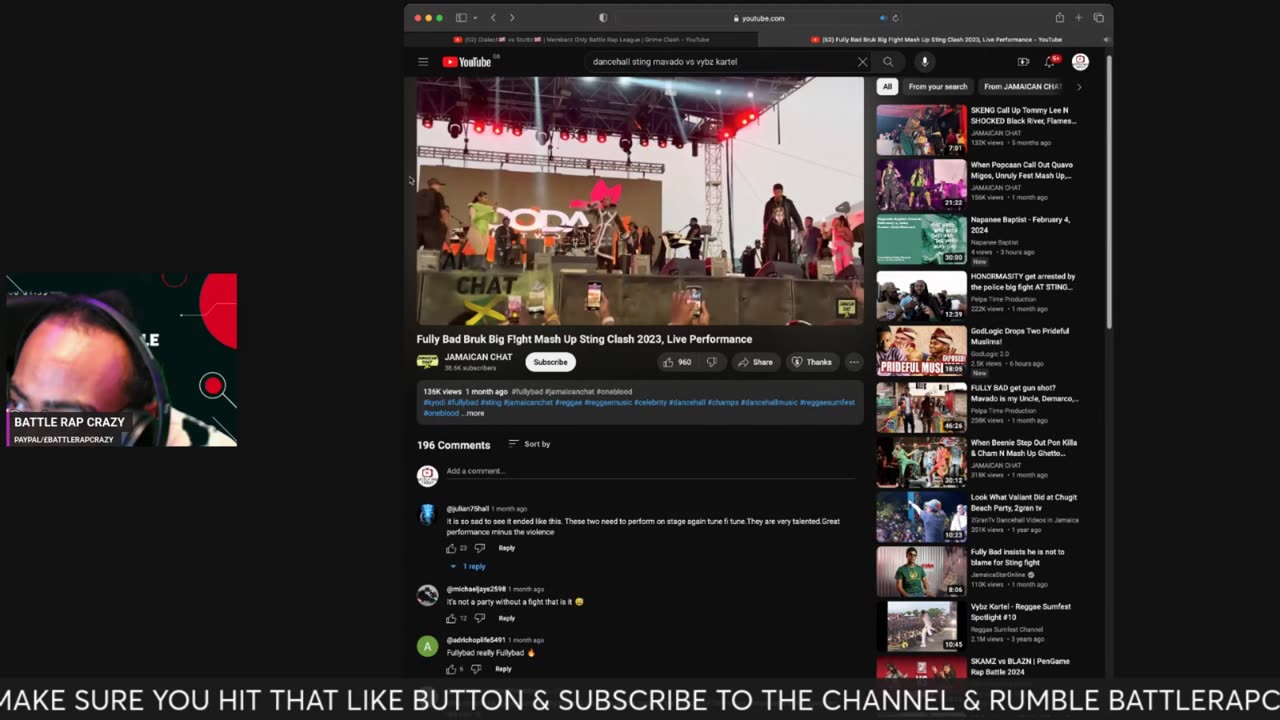Screen dimensions: 1280x720
Task: Click the Add a comment field
Action: pyautogui.click(x=650, y=471)
